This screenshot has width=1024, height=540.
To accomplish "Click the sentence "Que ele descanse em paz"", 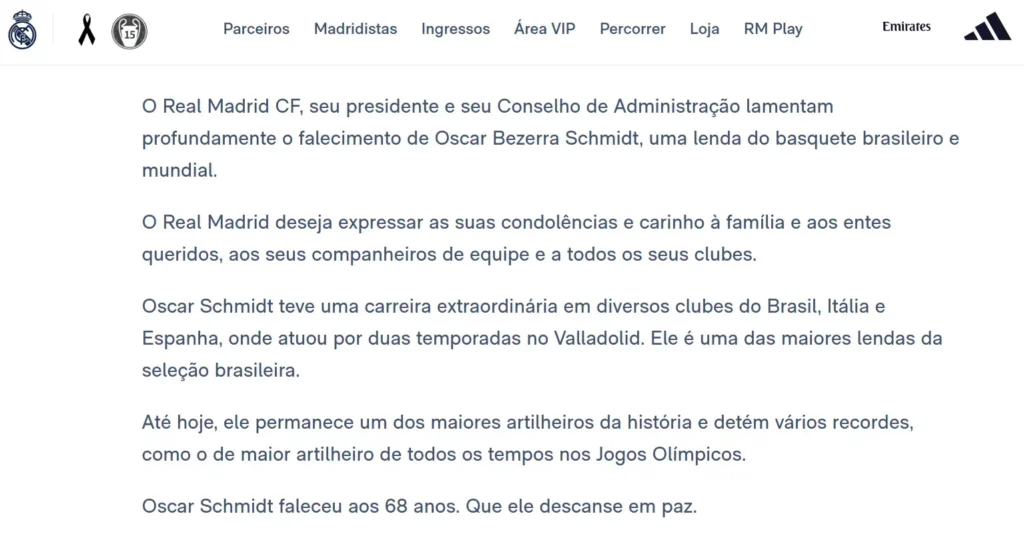I will click(x=581, y=506).
